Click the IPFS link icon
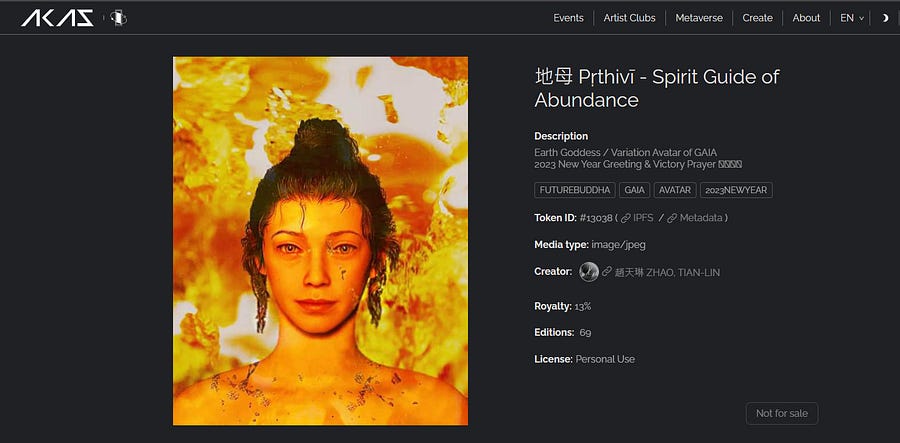The height and width of the screenshot is (443, 900). [x=626, y=218]
